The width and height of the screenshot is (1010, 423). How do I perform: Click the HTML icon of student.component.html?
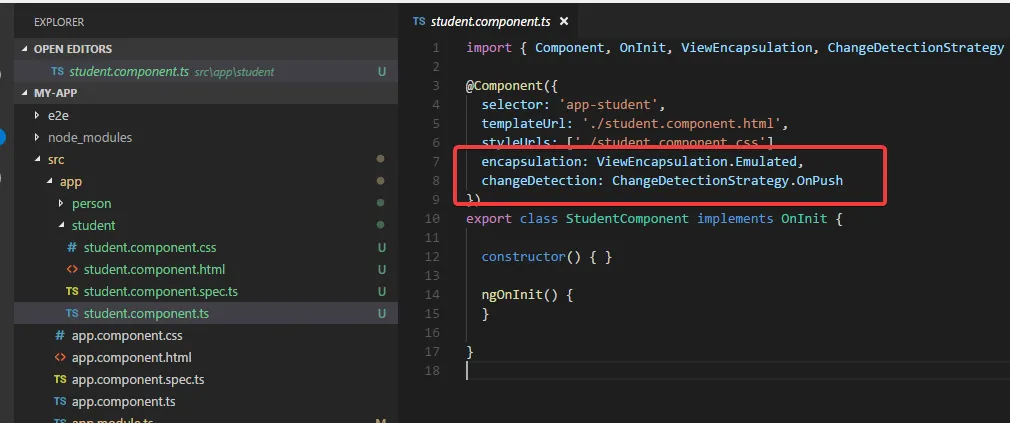(72, 270)
